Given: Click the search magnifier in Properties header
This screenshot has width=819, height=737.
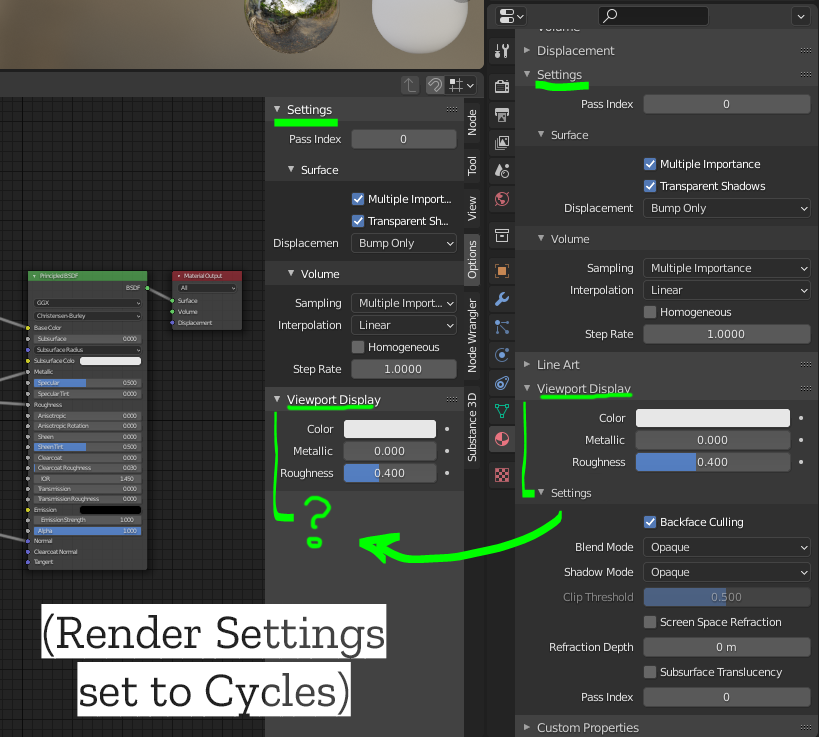Looking at the screenshot, I should [610, 16].
